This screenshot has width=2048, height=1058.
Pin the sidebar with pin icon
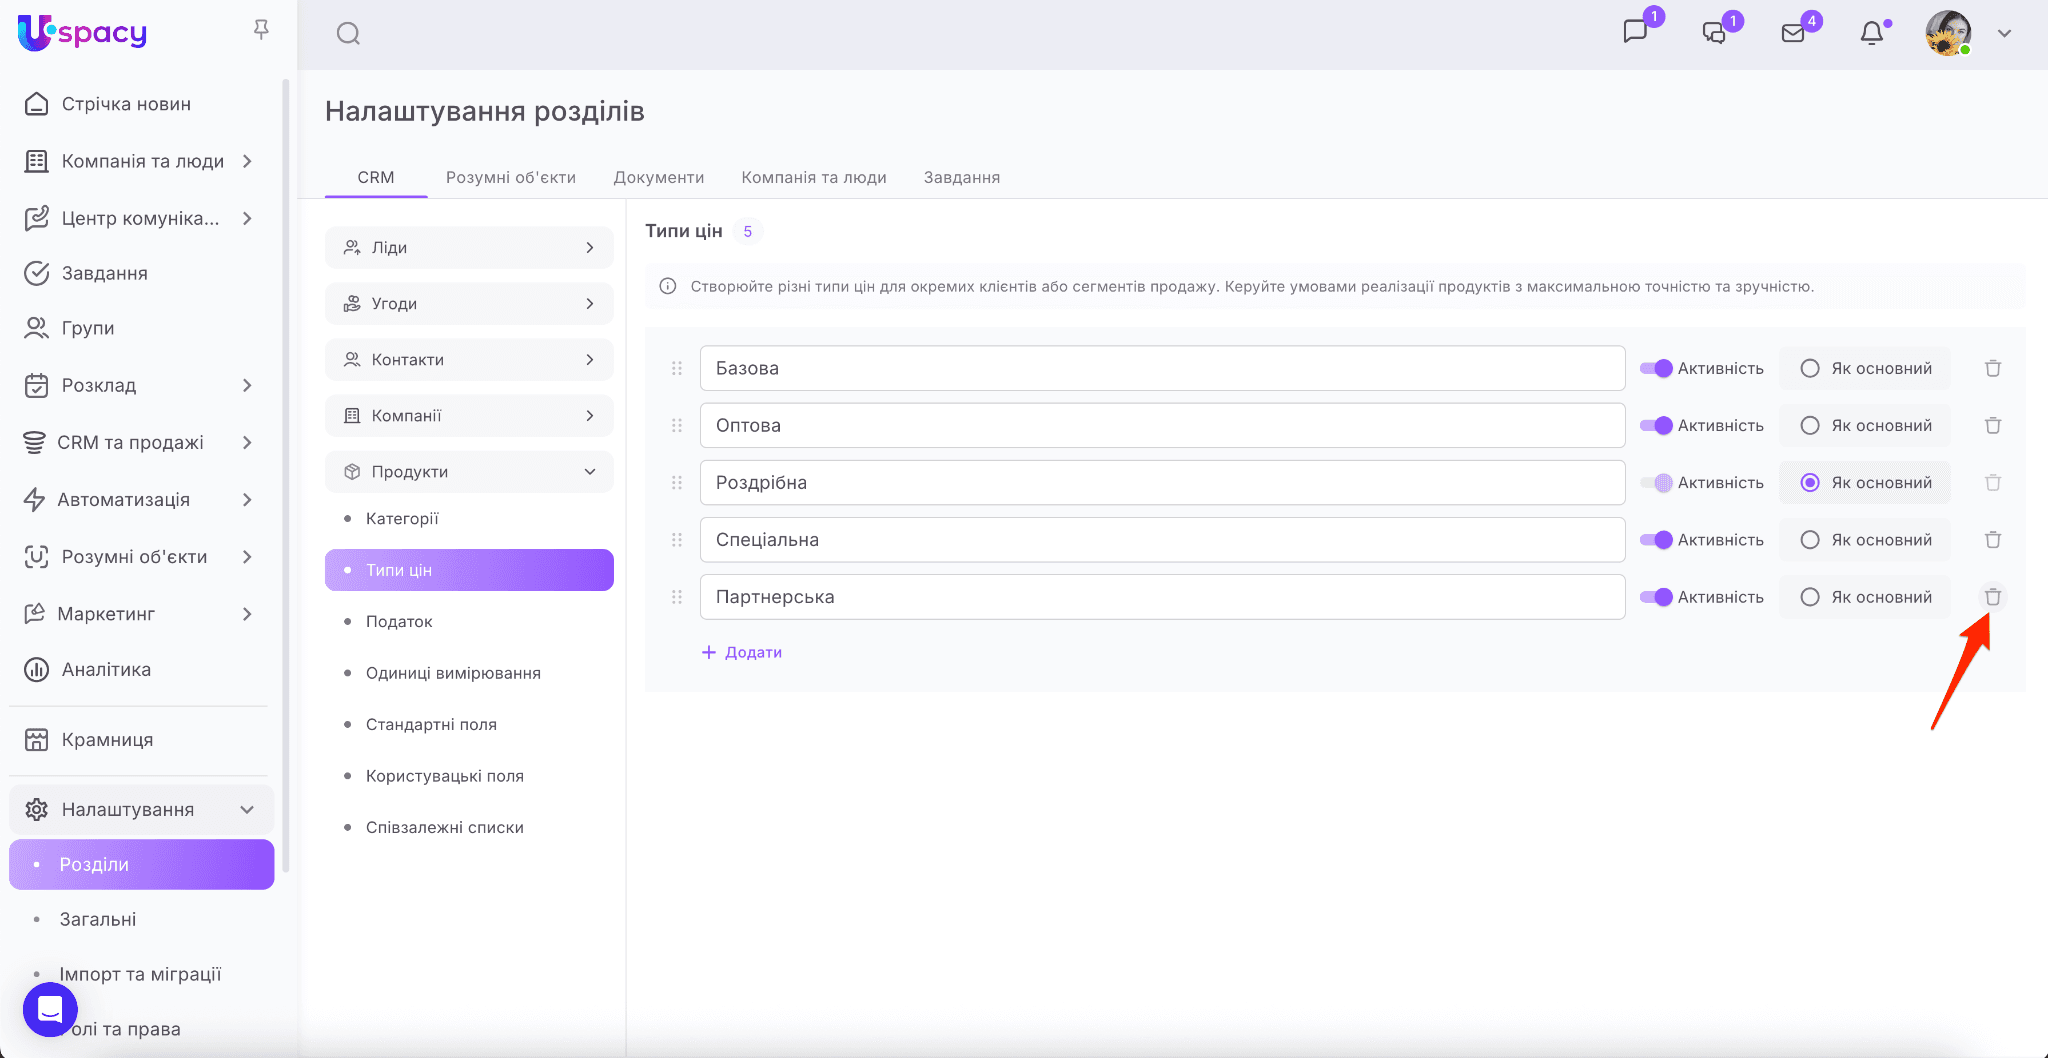tap(261, 30)
